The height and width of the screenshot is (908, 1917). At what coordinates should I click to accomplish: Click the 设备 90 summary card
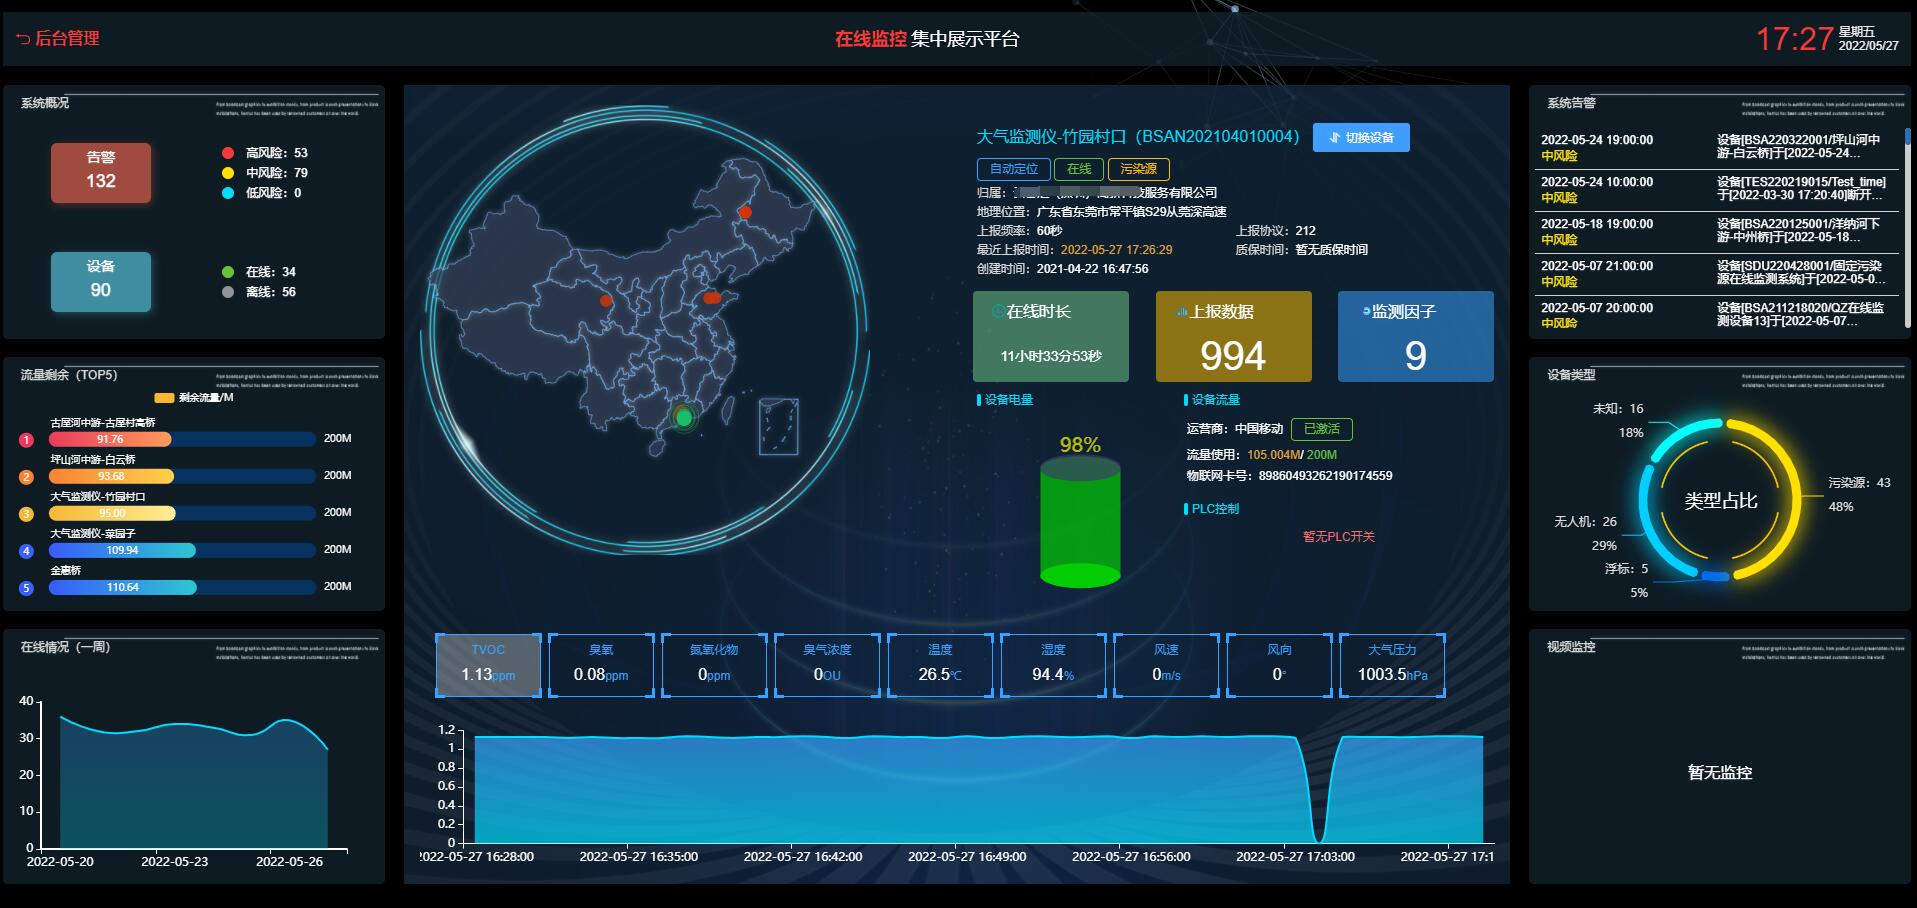101,281
